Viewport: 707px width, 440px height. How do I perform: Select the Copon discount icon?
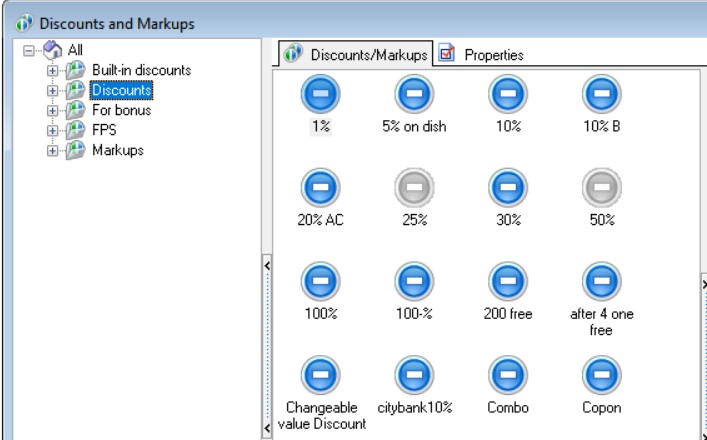[x=601, y=377]
